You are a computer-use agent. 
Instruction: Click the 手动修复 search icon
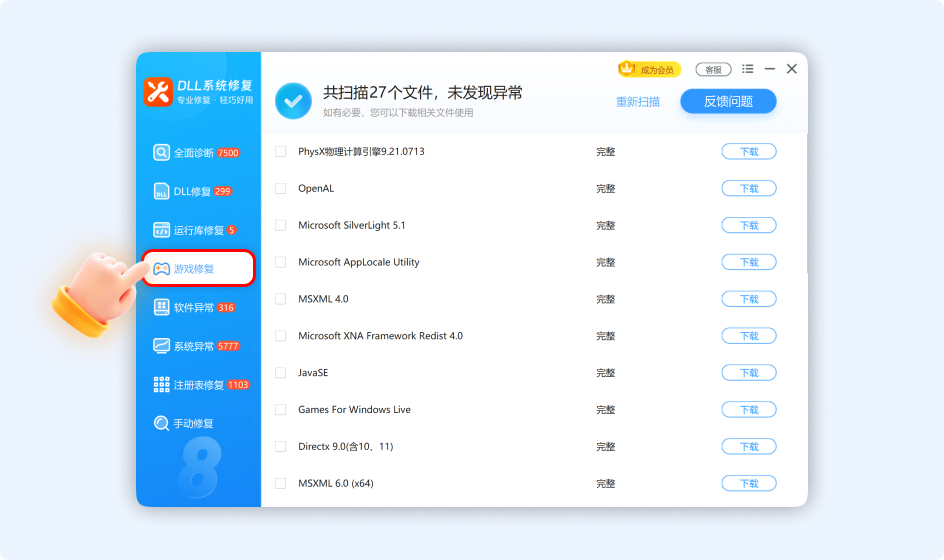pos(161,423)
